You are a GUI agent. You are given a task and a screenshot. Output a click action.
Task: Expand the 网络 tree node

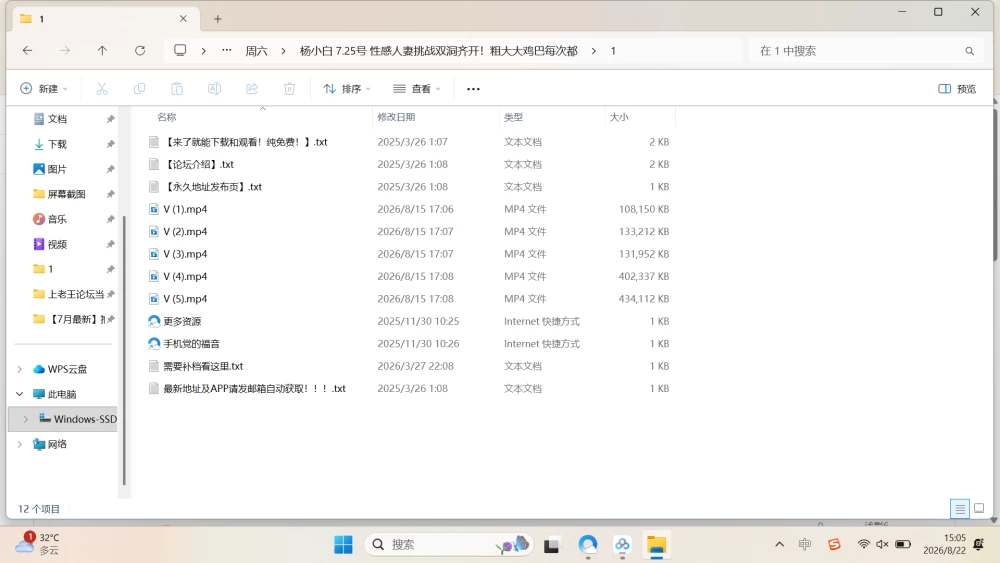20,444
